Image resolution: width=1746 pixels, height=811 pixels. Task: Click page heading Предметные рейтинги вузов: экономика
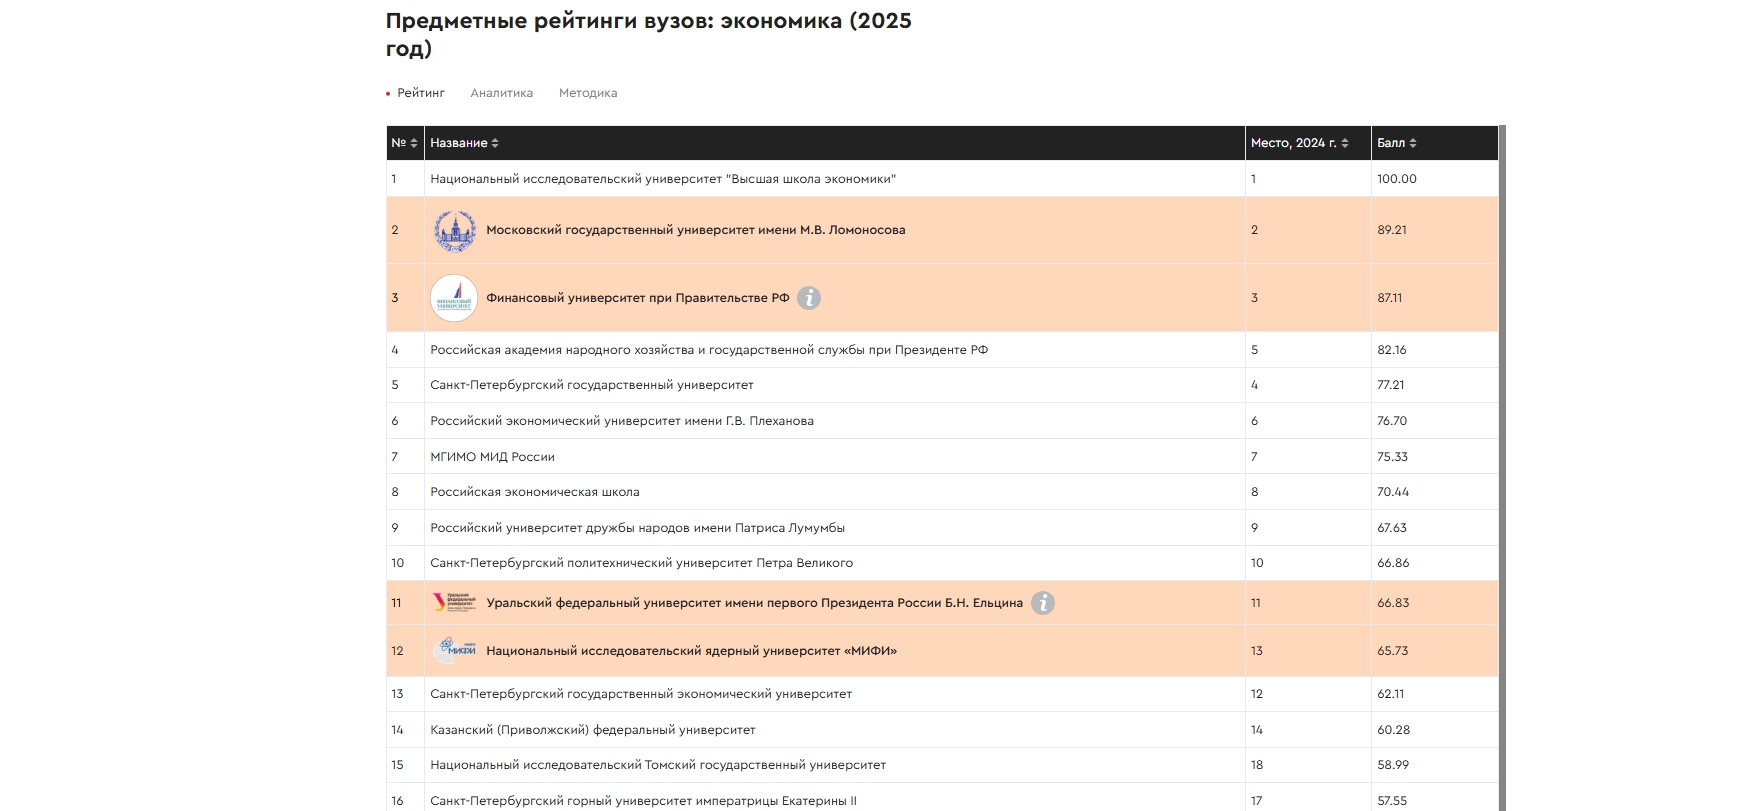(649, 34)
